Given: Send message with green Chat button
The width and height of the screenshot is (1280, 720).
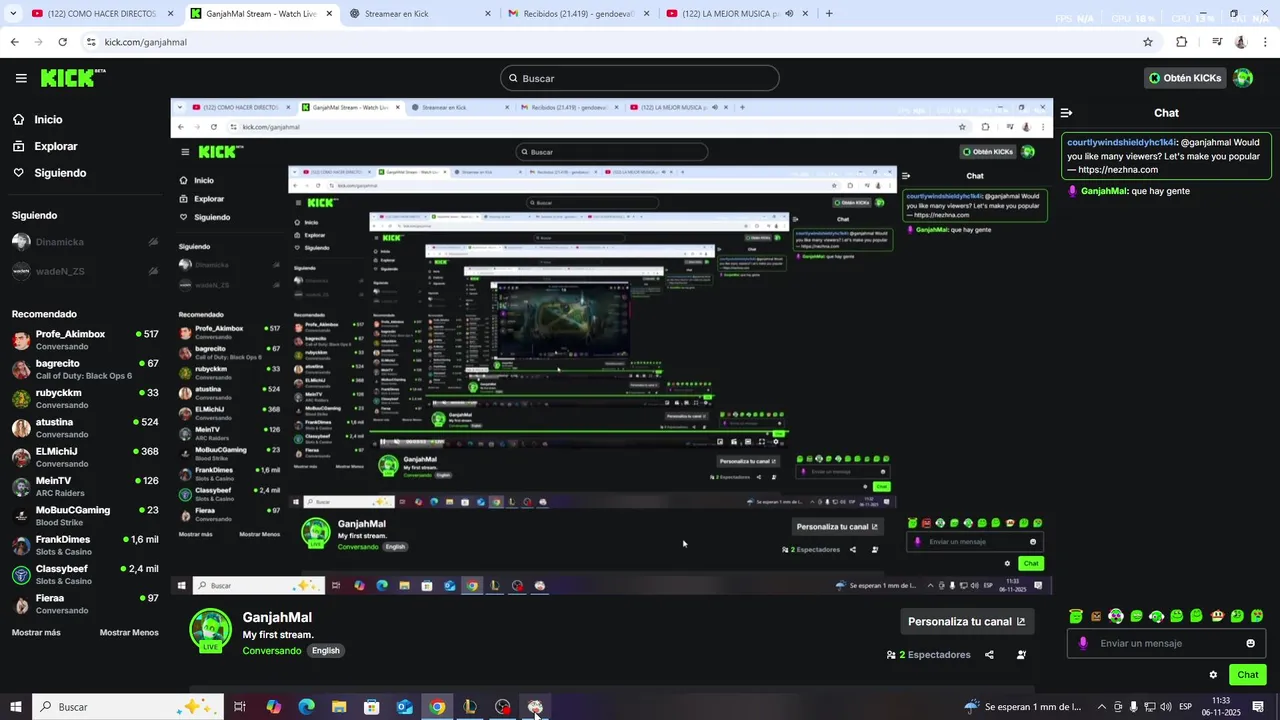Looking at the screenshot, I should click(1248, 675).
